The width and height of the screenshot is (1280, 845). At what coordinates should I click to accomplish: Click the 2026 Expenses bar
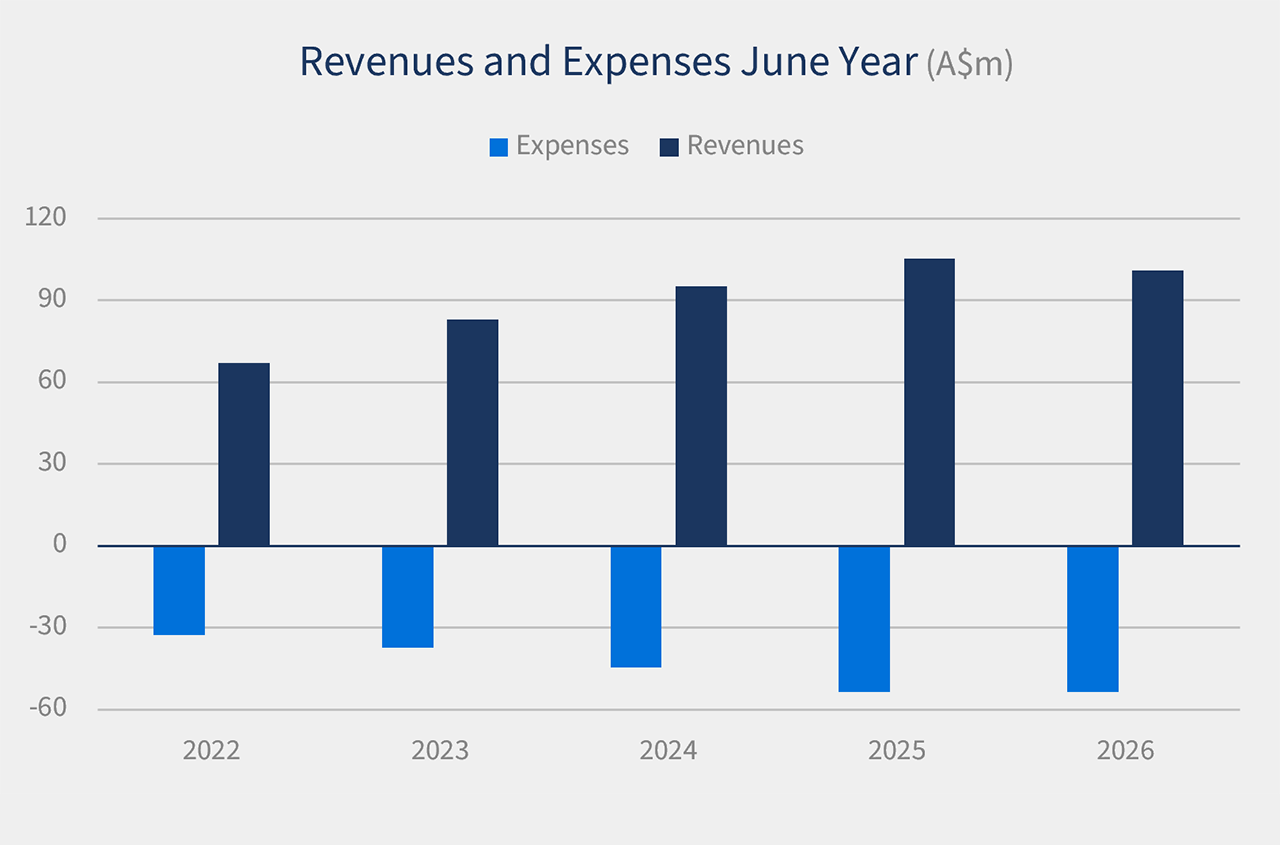(1093, 619)
